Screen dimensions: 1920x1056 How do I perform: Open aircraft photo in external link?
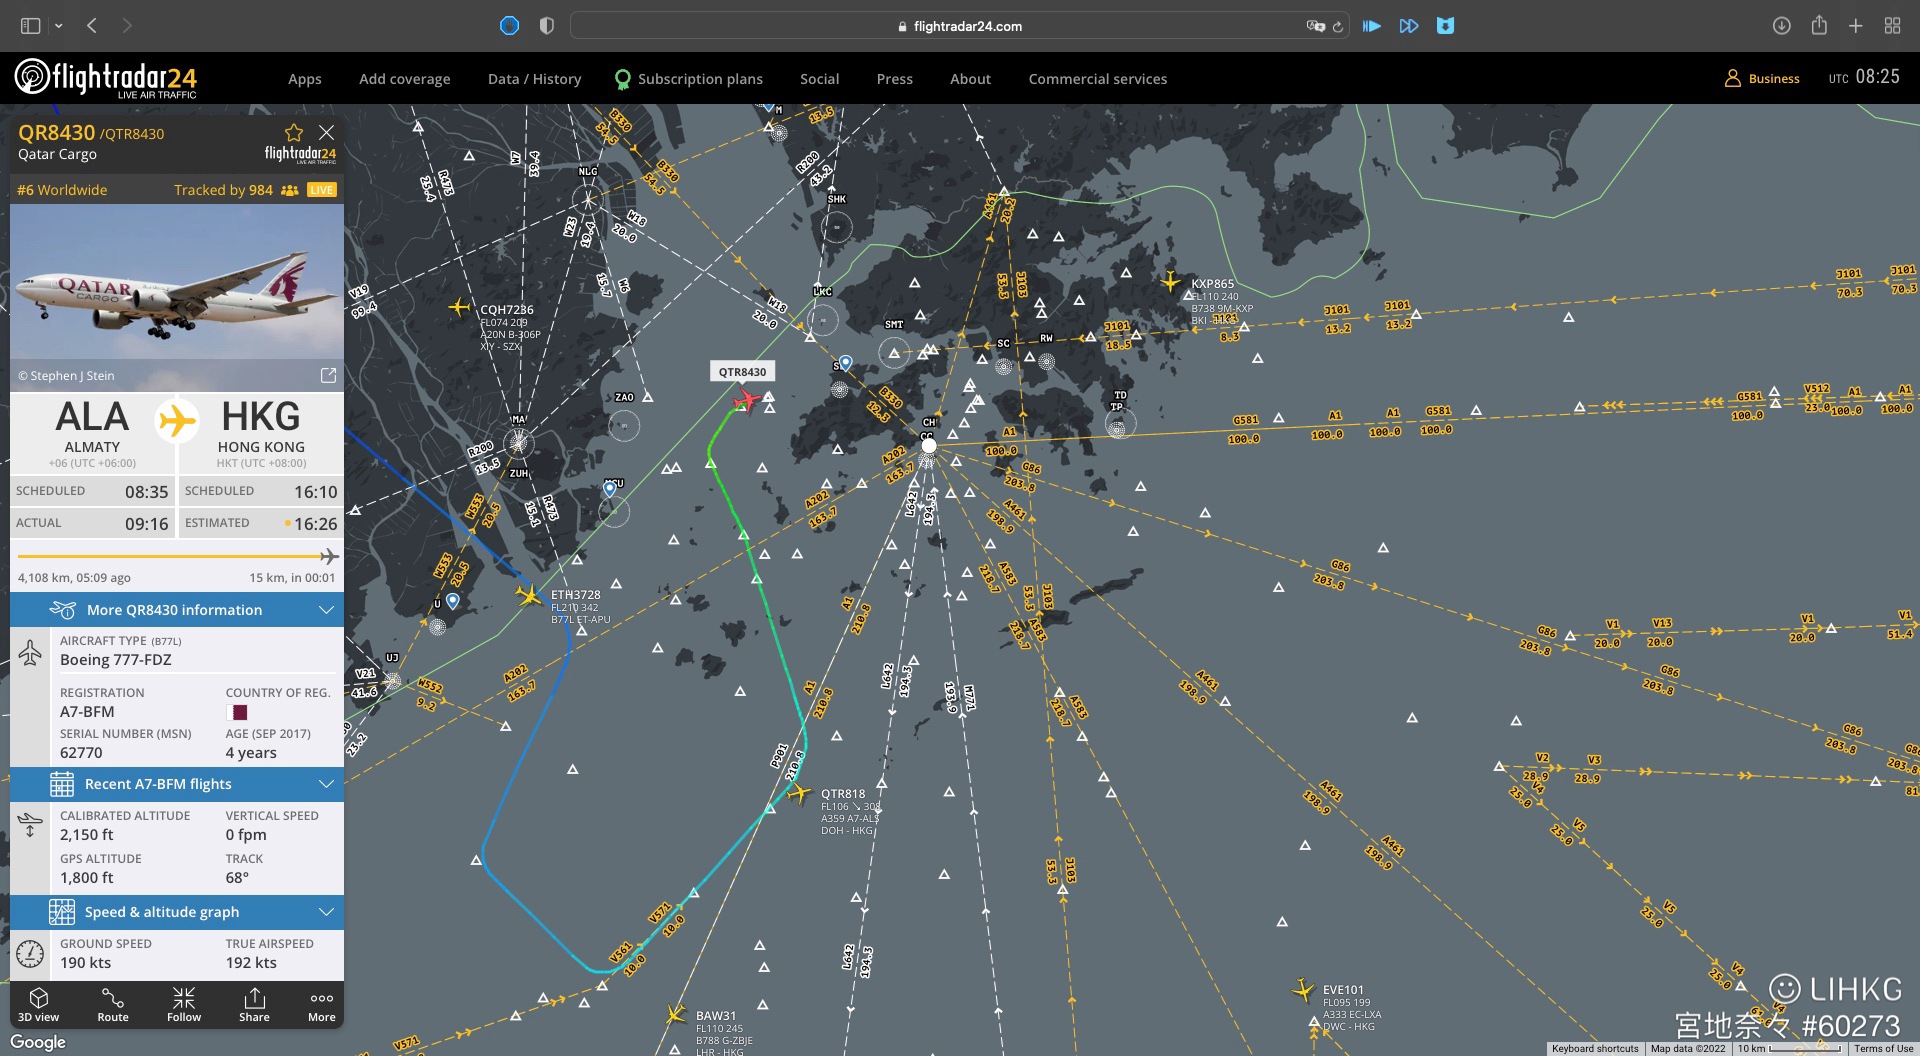point(328,375)
